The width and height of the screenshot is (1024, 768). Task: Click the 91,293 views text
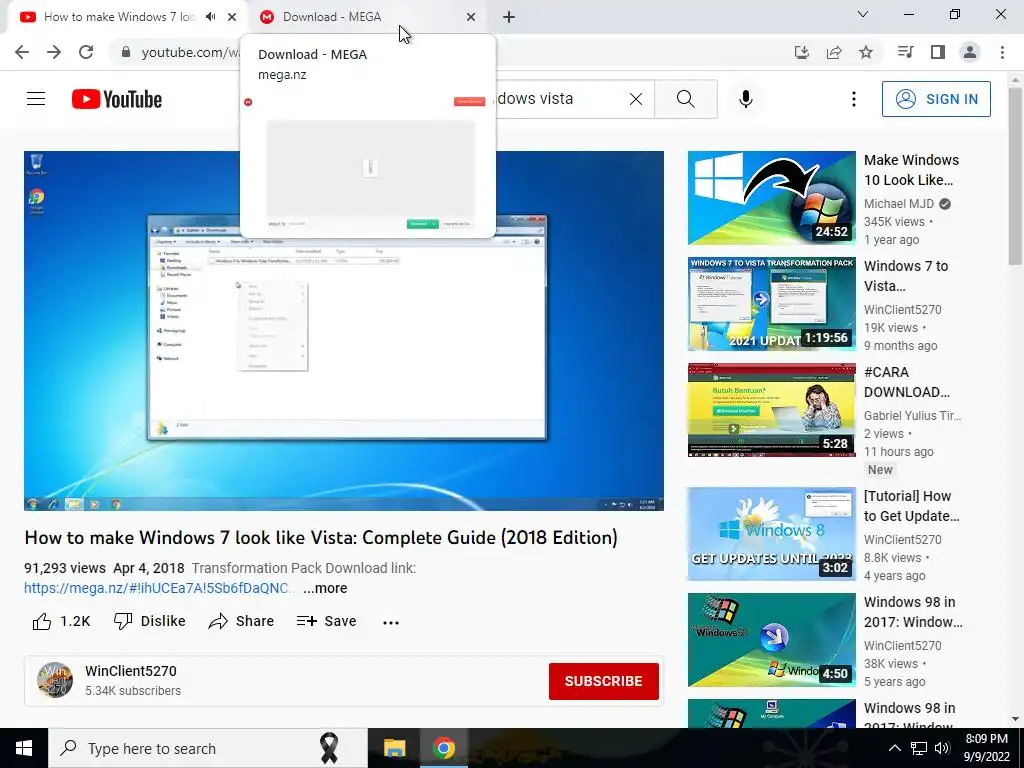[x=65, y=568]
